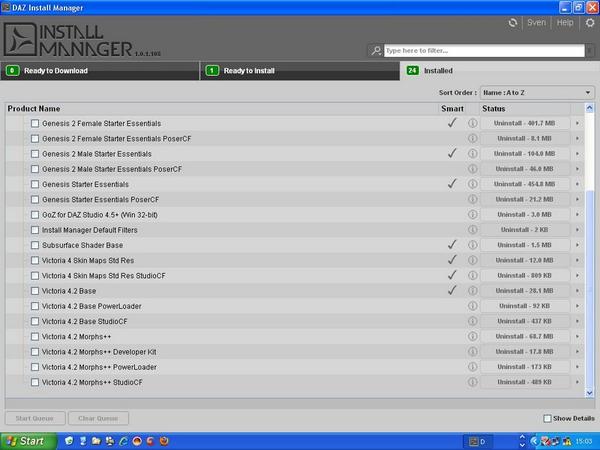Show info for Genesis 2 Female Starter Essentials PoserCF
The width and height of the screenshot is (600, 450).
pyautogui.click(x=473, y=139)
